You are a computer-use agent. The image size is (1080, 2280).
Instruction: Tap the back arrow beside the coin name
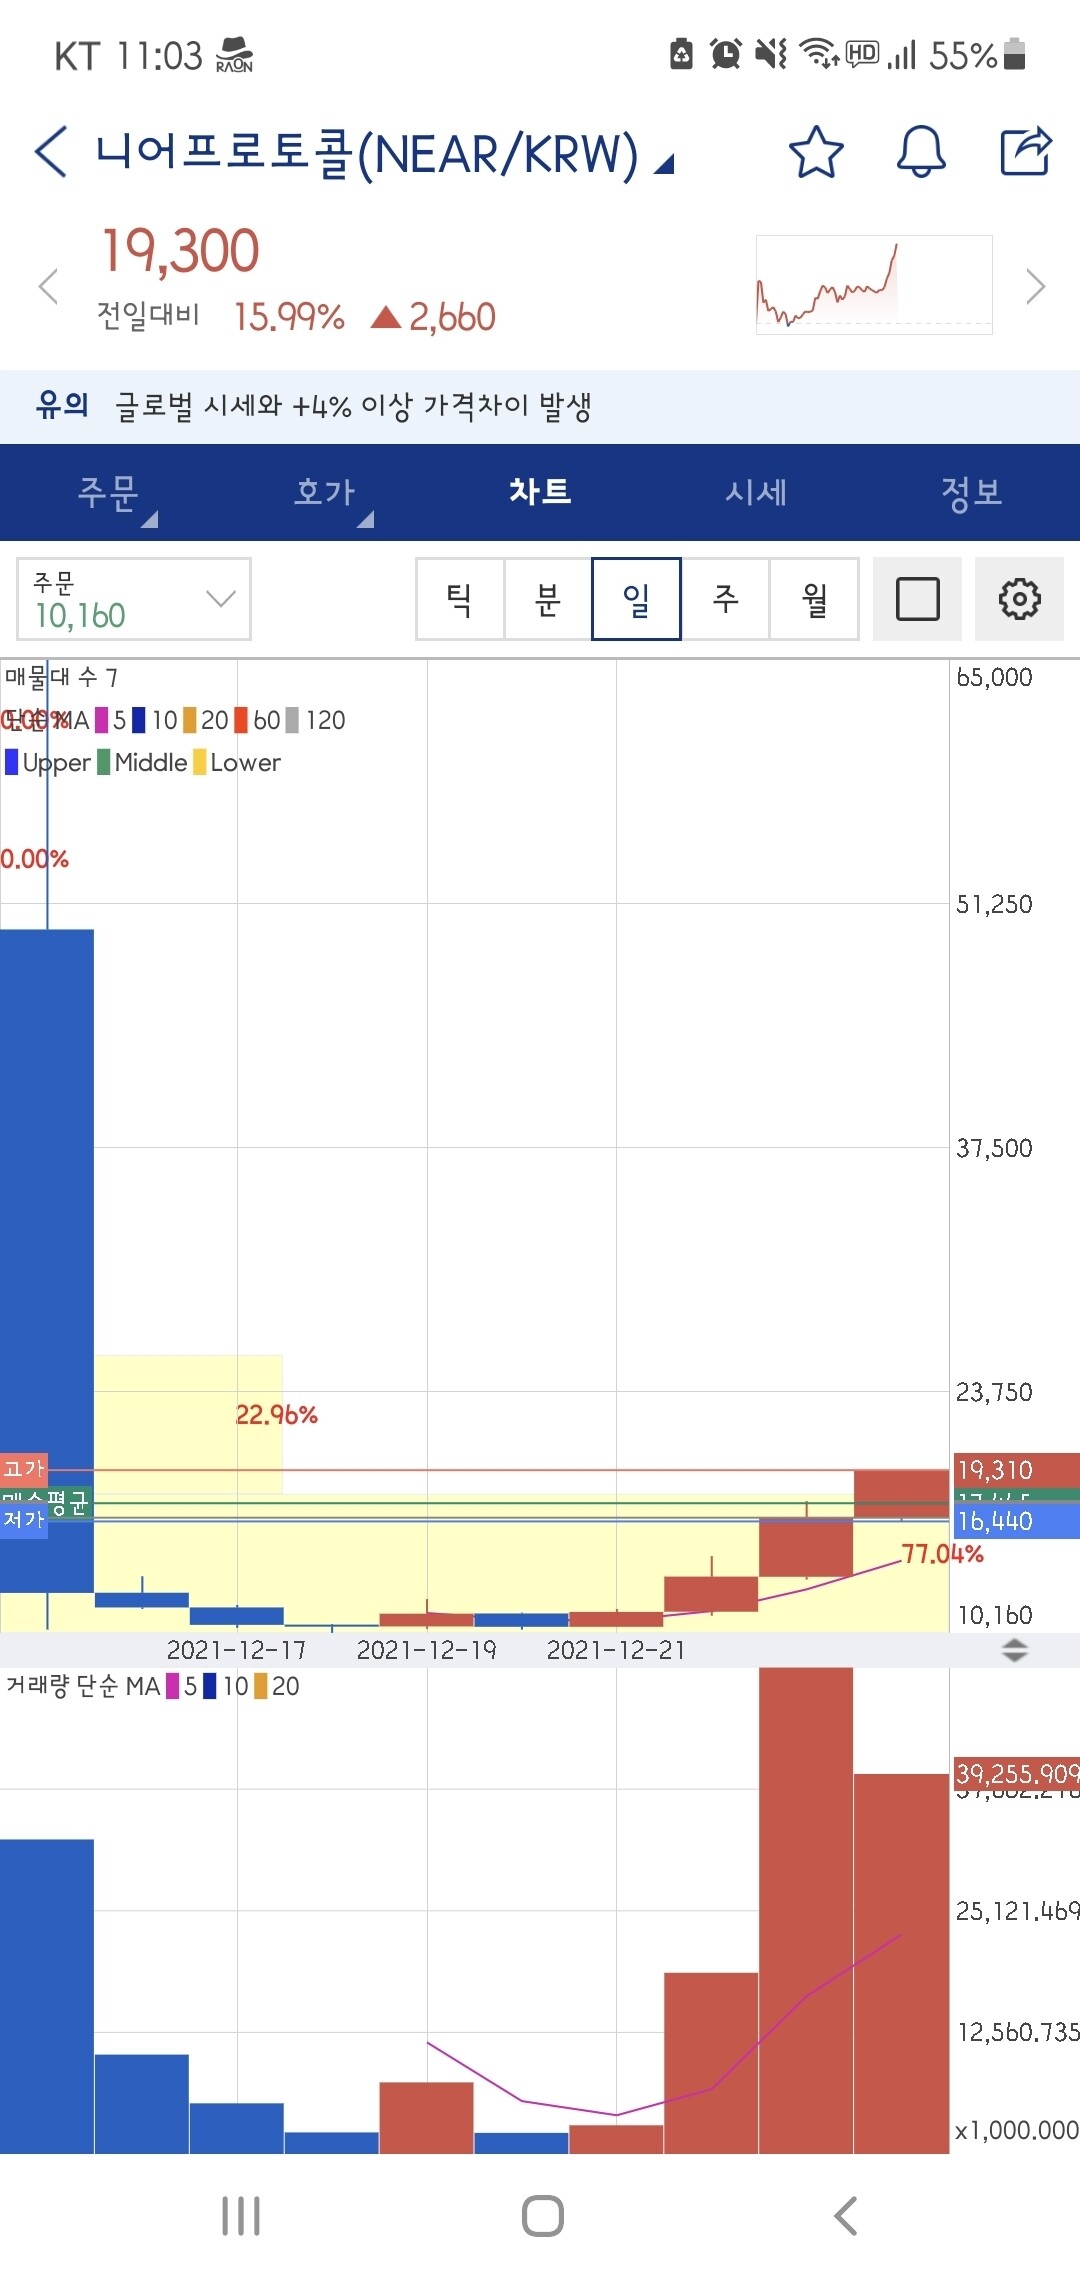[52, 152]
